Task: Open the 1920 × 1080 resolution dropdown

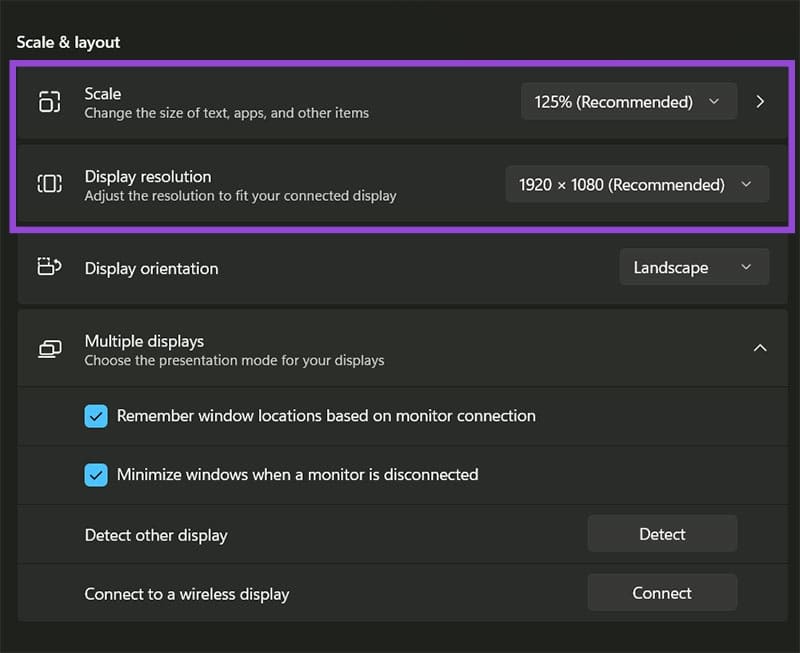Action: click(x=637, y=184)
